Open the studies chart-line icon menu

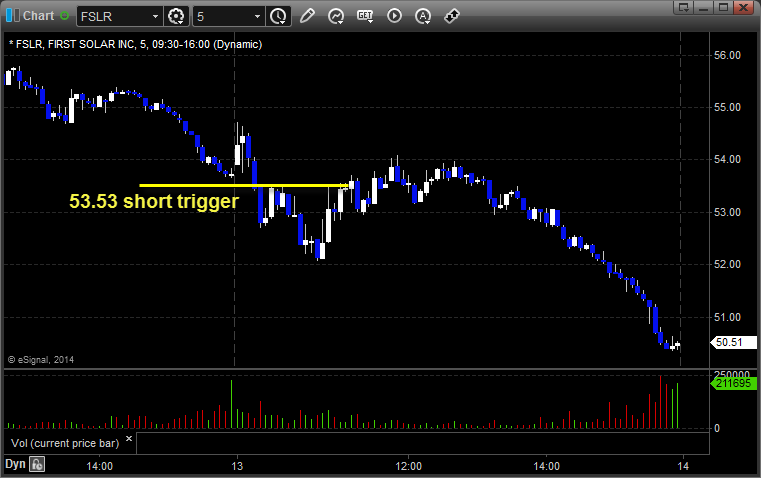[336, 16]
